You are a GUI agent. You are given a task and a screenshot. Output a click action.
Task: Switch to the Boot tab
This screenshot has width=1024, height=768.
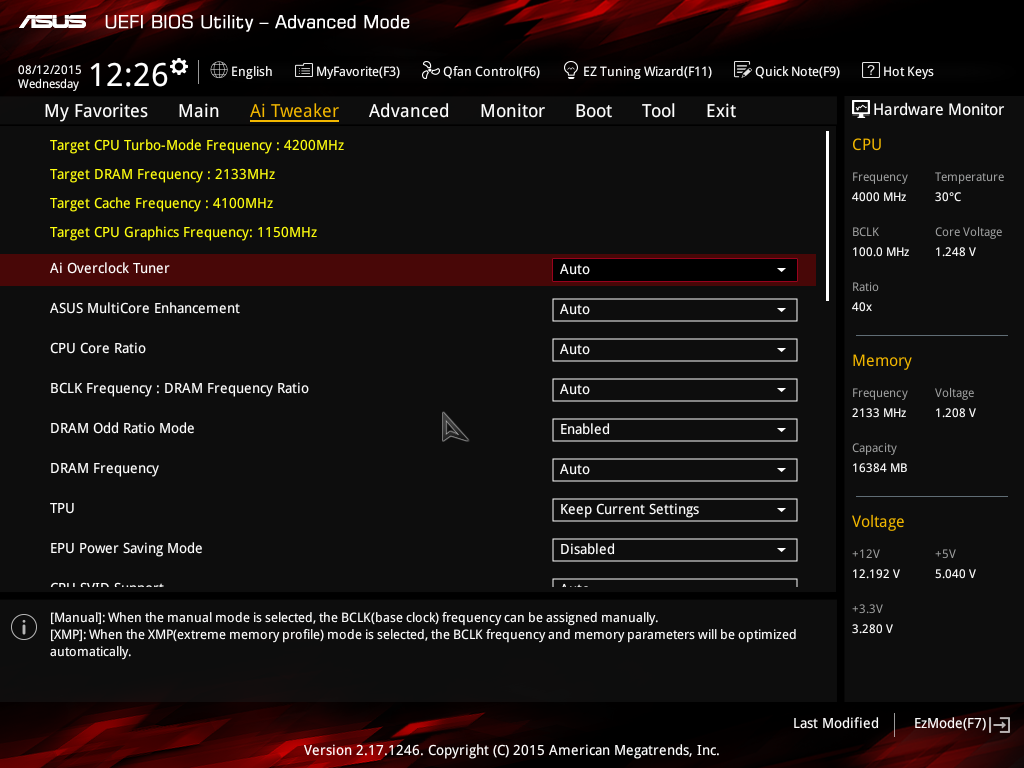(x=593, y=111)
